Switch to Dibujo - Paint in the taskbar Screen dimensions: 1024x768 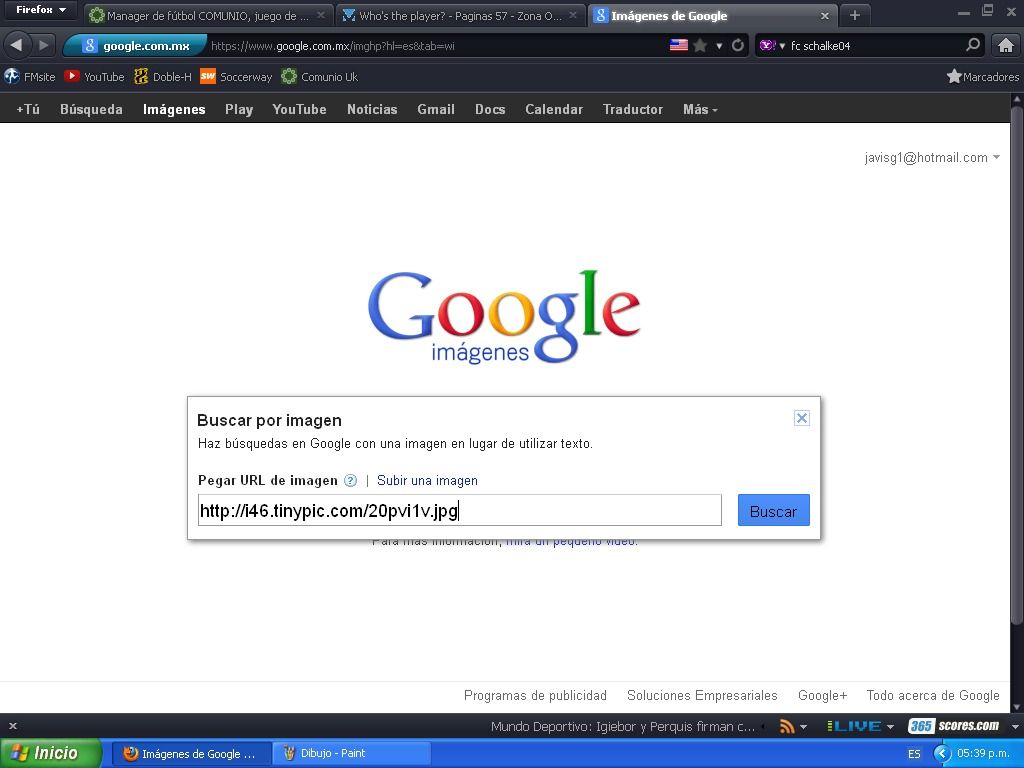click(350, 753)
